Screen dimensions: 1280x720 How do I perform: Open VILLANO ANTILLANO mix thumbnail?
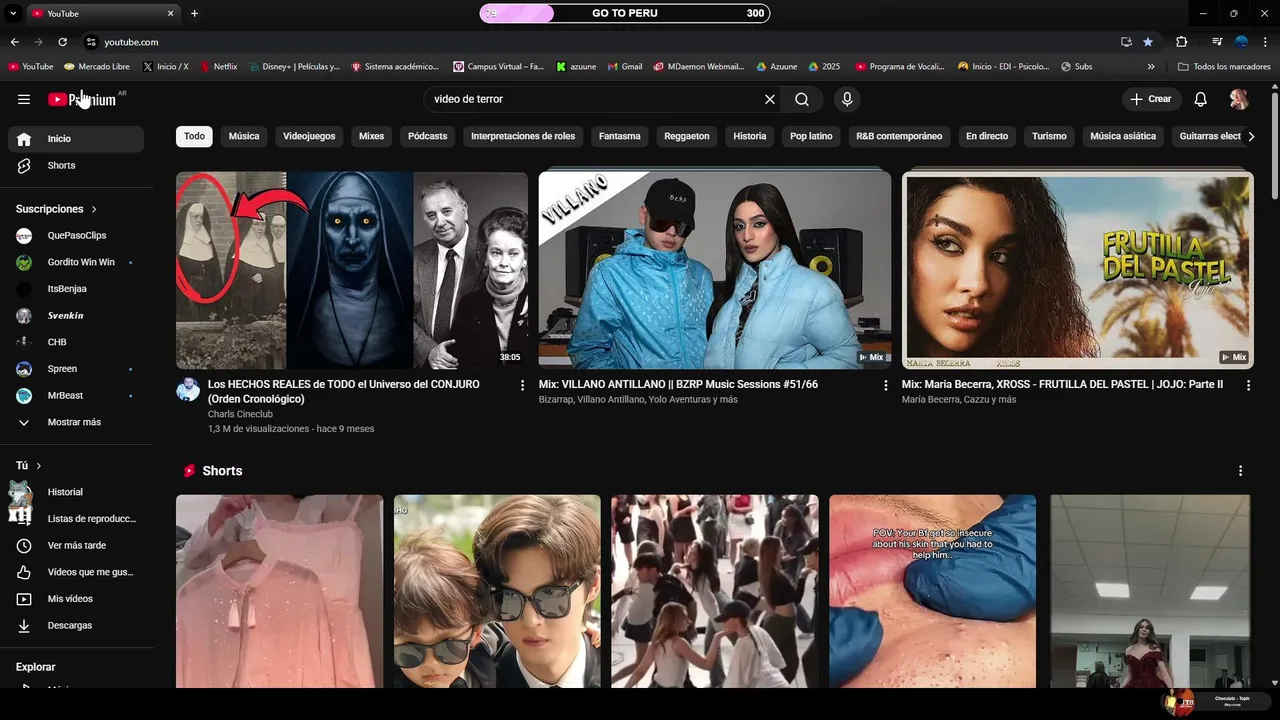click(x=715, y=270)
